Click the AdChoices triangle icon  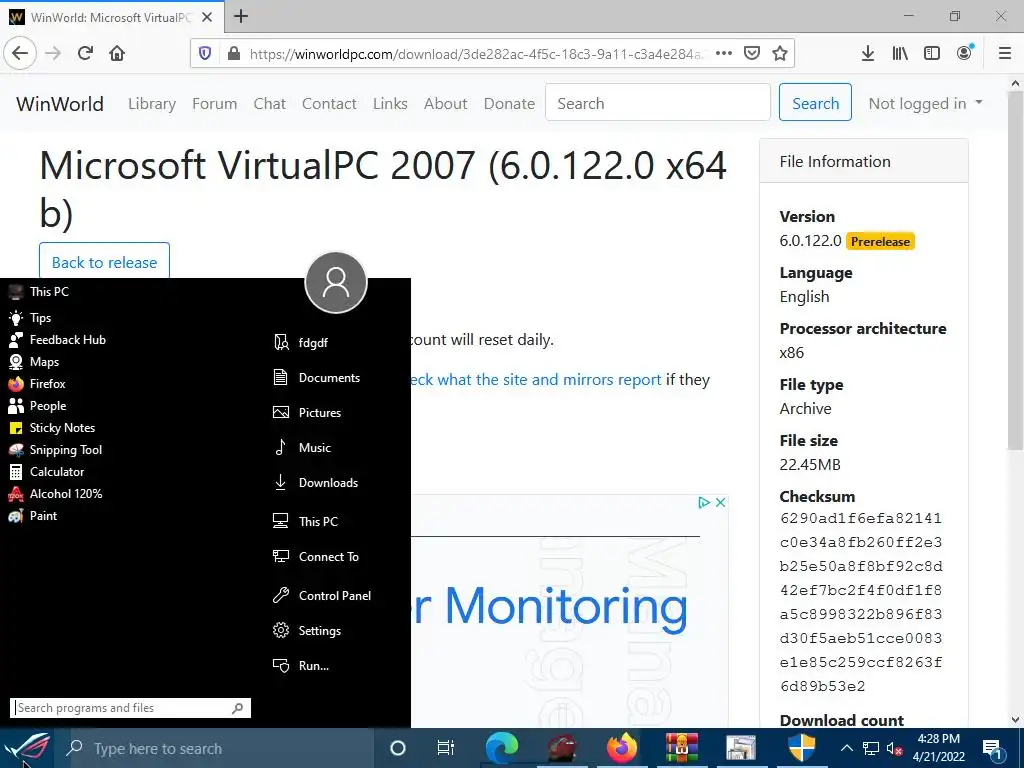(x=704, y=502)
